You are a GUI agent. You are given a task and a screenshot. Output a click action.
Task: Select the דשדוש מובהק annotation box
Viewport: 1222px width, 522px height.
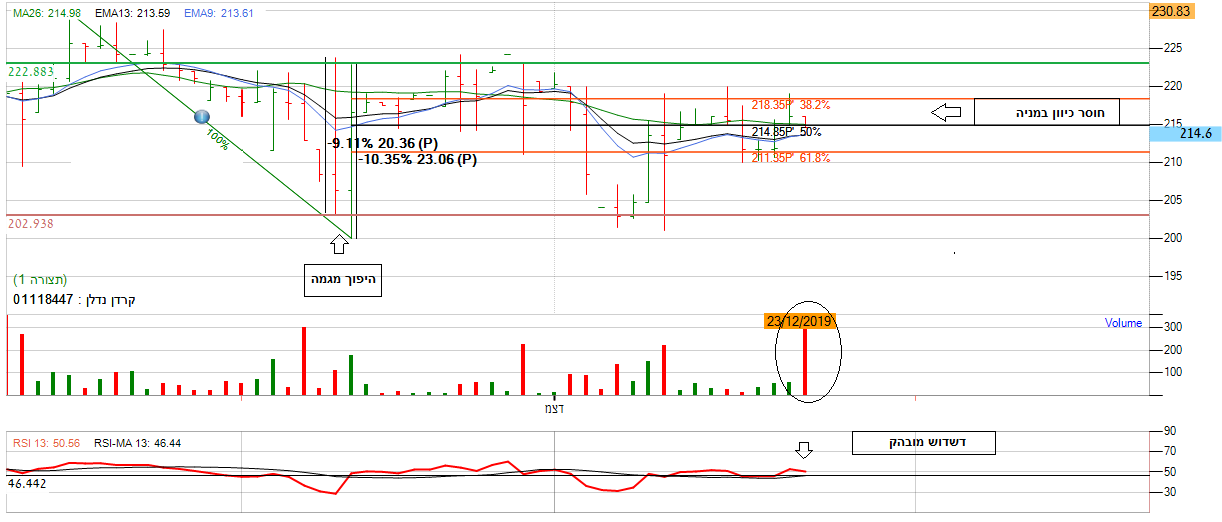coord(923,441)
